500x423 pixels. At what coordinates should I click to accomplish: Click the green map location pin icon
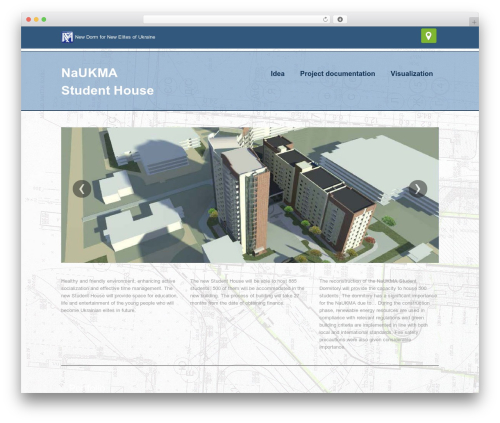point(428,36)
